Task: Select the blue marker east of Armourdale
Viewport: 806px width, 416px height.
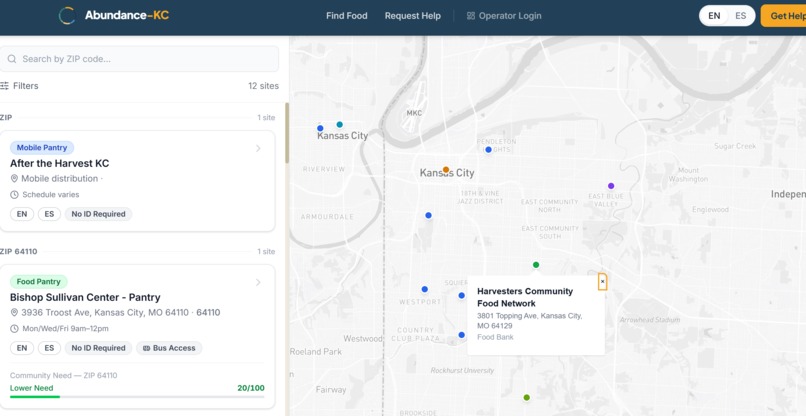Action: (428, 215)
